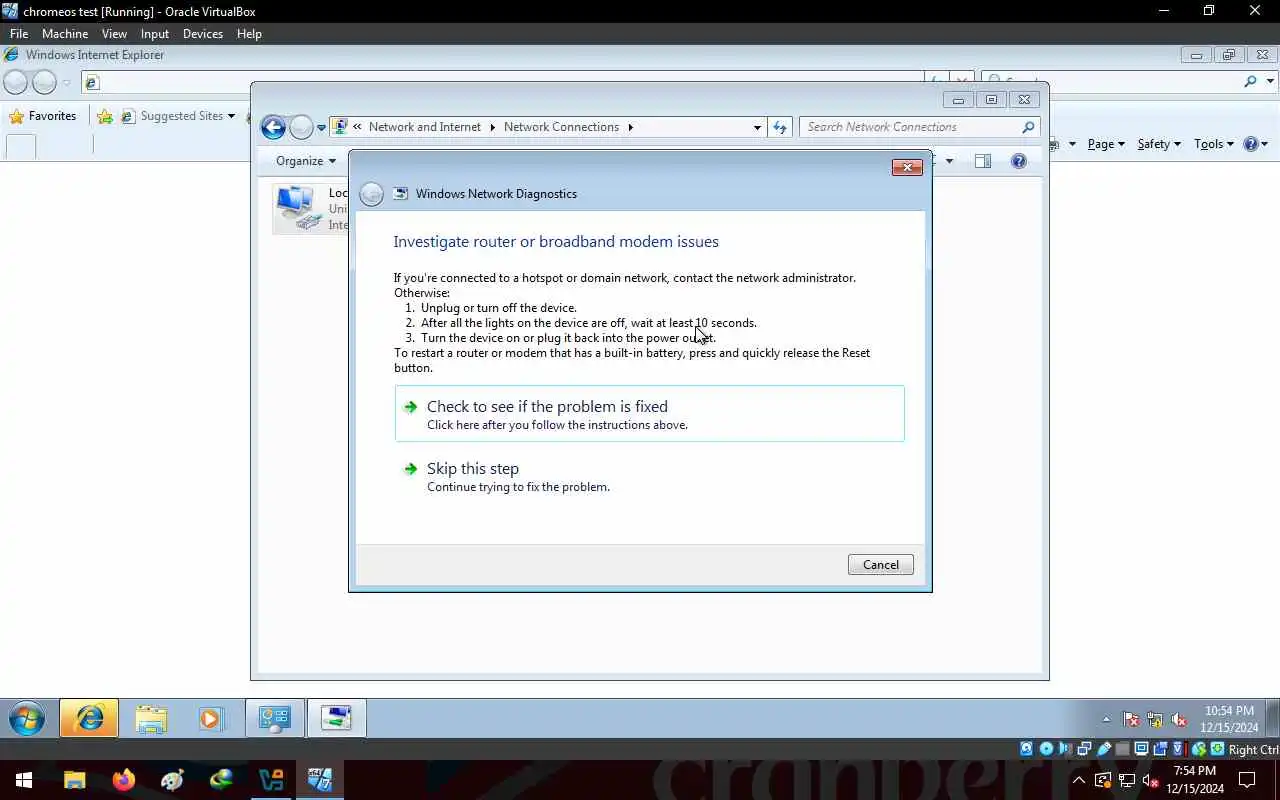Open File Explorer on the host taskbar
The height and width of the screenshot is (800, 1280).
click(75, 780)
